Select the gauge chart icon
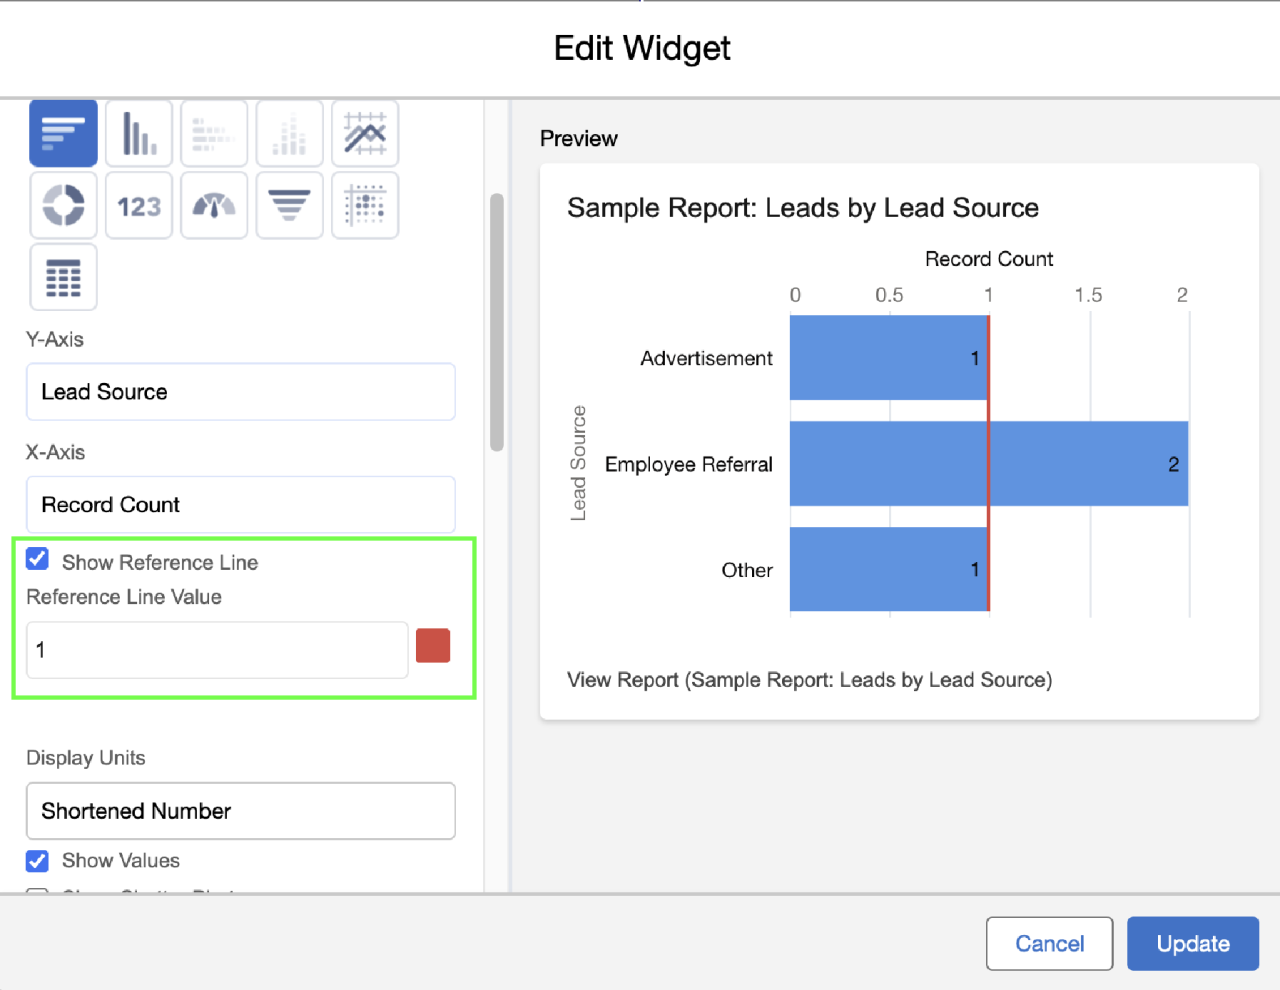Viewport: 1280px width, 990px height. tap(214, 206)
